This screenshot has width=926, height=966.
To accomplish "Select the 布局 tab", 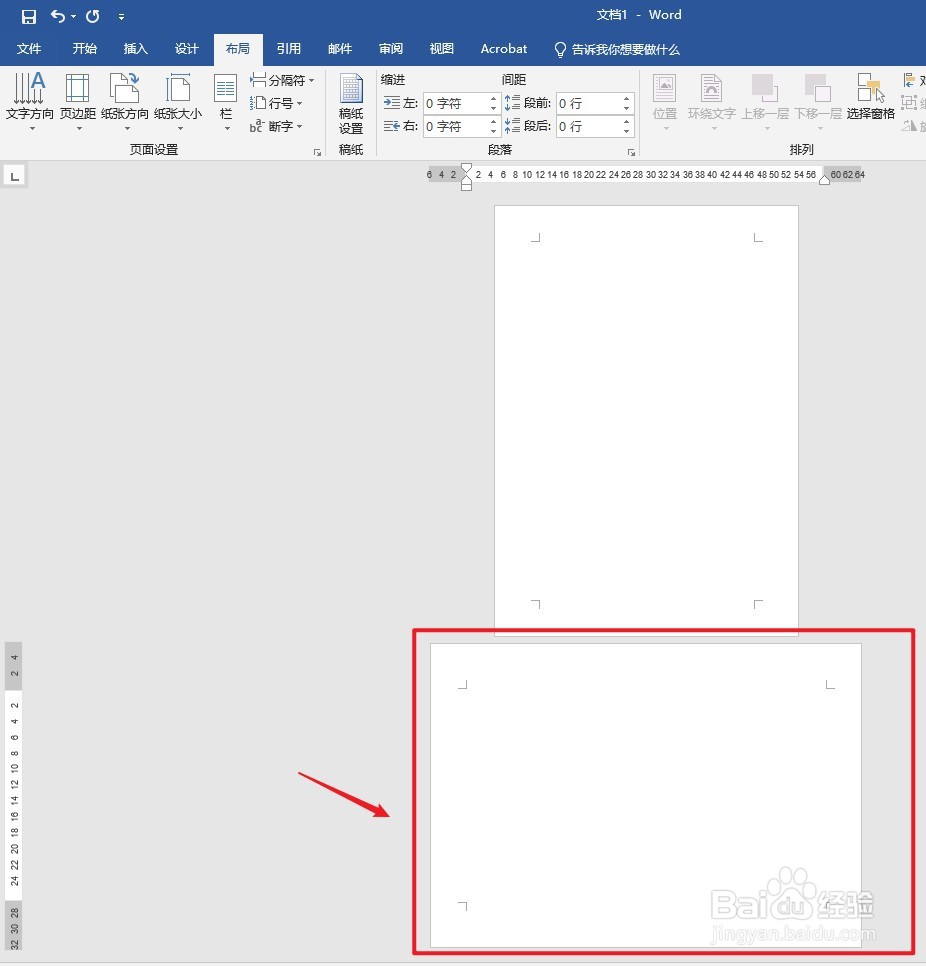I will [238, 49].
